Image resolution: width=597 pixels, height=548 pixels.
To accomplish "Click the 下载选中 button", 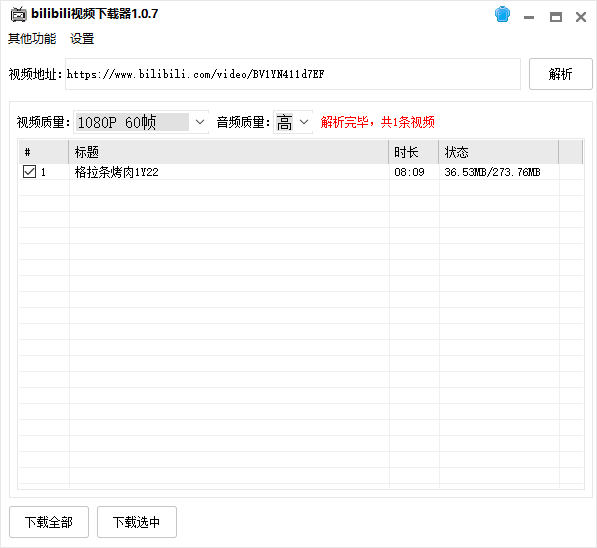I will tap(137, 522).
